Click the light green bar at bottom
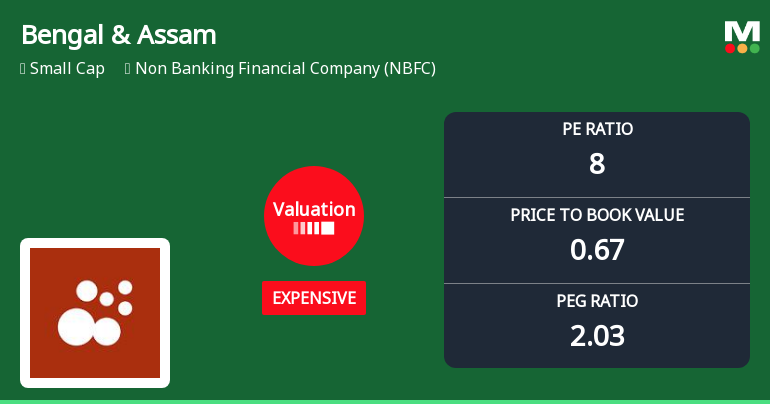The width and height of the screenshot is (770, 404). pos(385,401)
